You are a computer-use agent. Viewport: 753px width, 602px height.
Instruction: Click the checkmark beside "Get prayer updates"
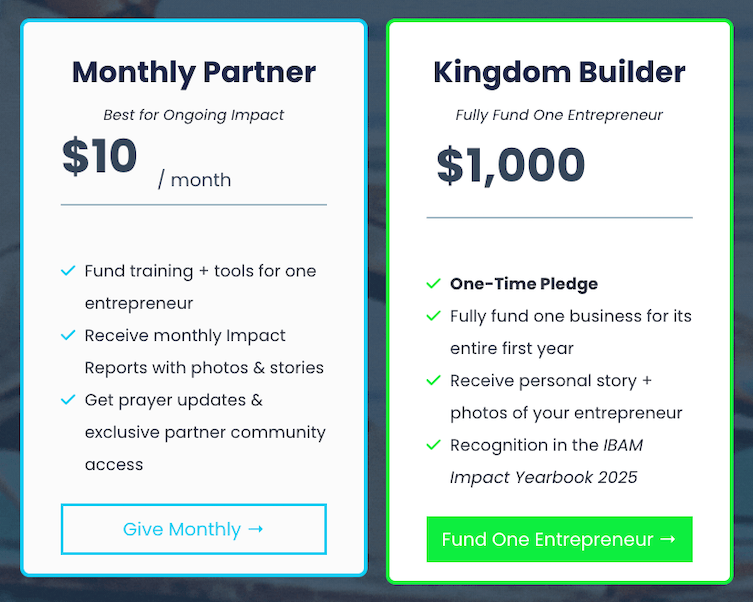tap(68, 400)
